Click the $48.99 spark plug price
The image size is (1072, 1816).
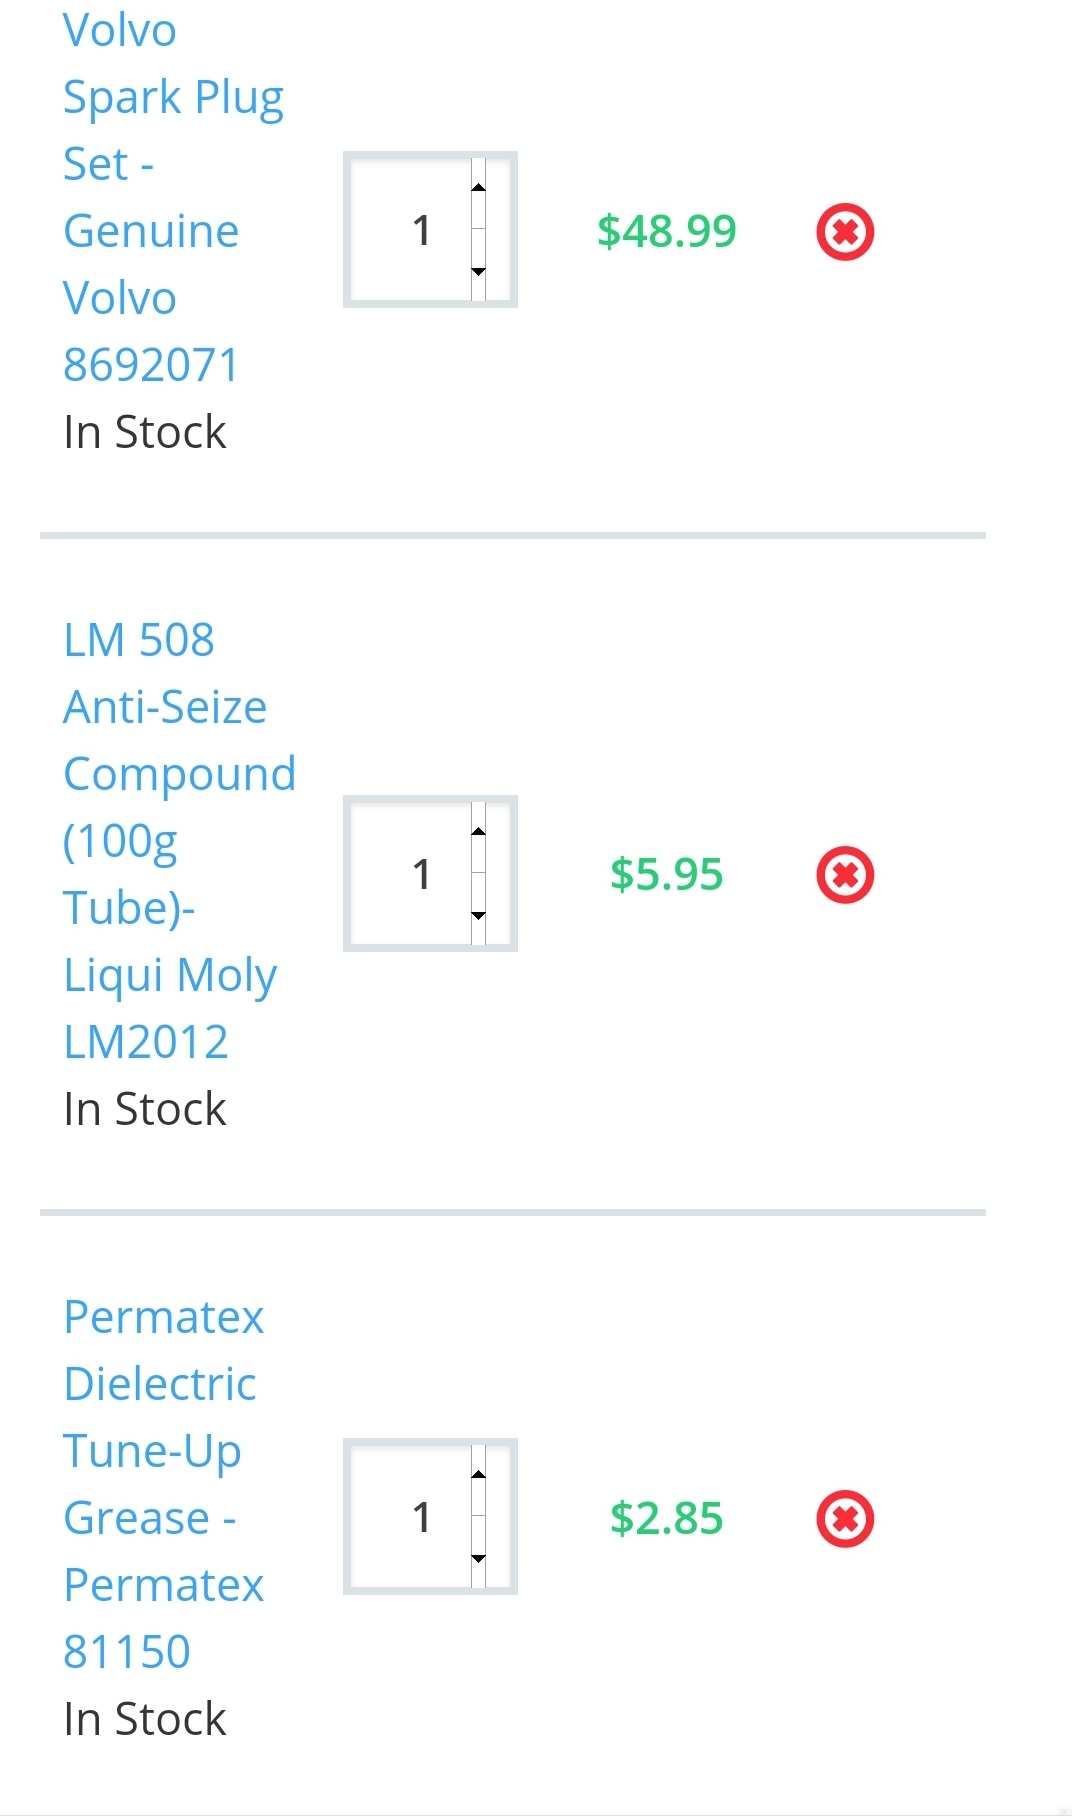[666, 232]
